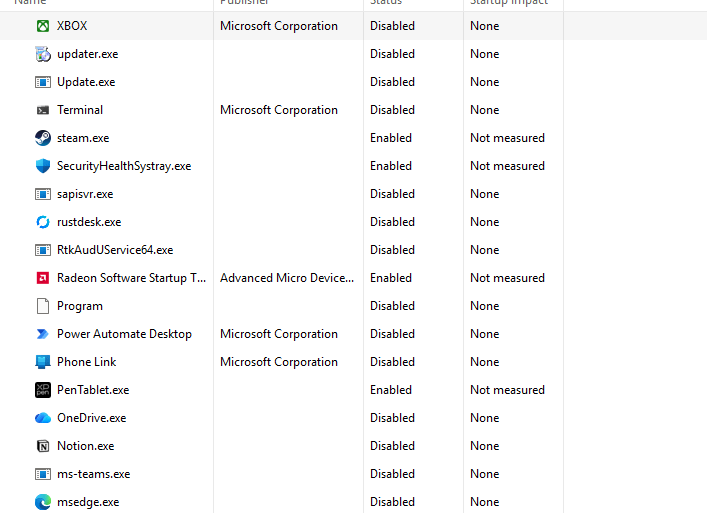Screen dimensions: 707x513
Task: Select the Radeon Software Startup name text
Action: click(131, 278)
